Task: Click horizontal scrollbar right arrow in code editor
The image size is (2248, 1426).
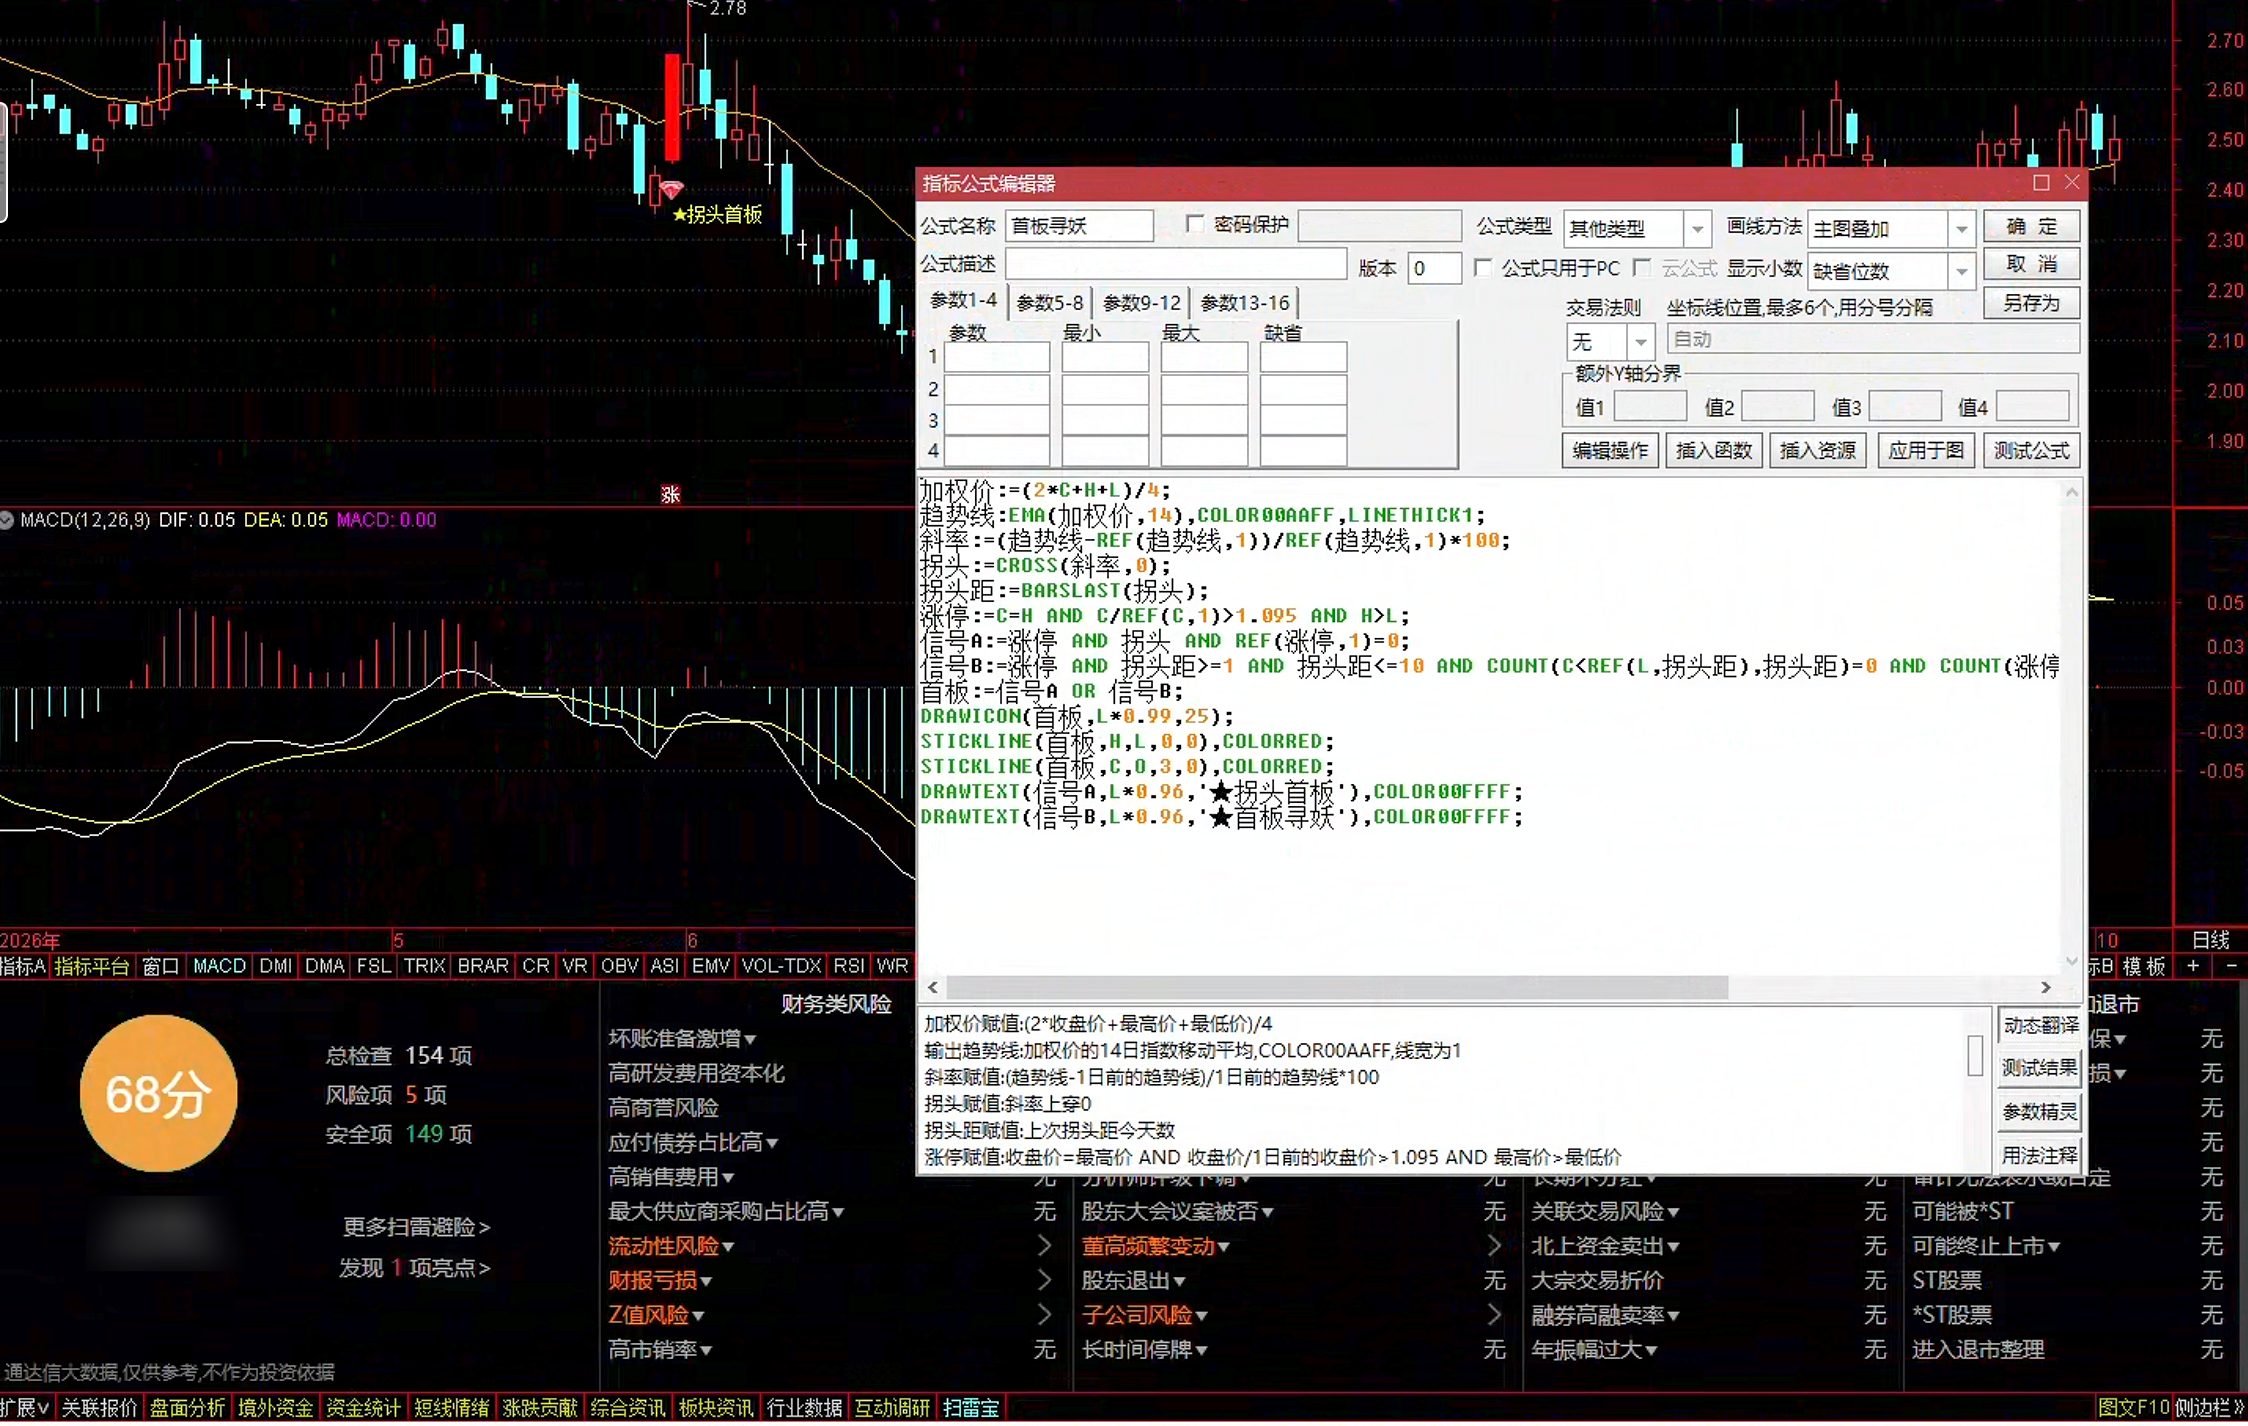Action: coord(2046,987)
